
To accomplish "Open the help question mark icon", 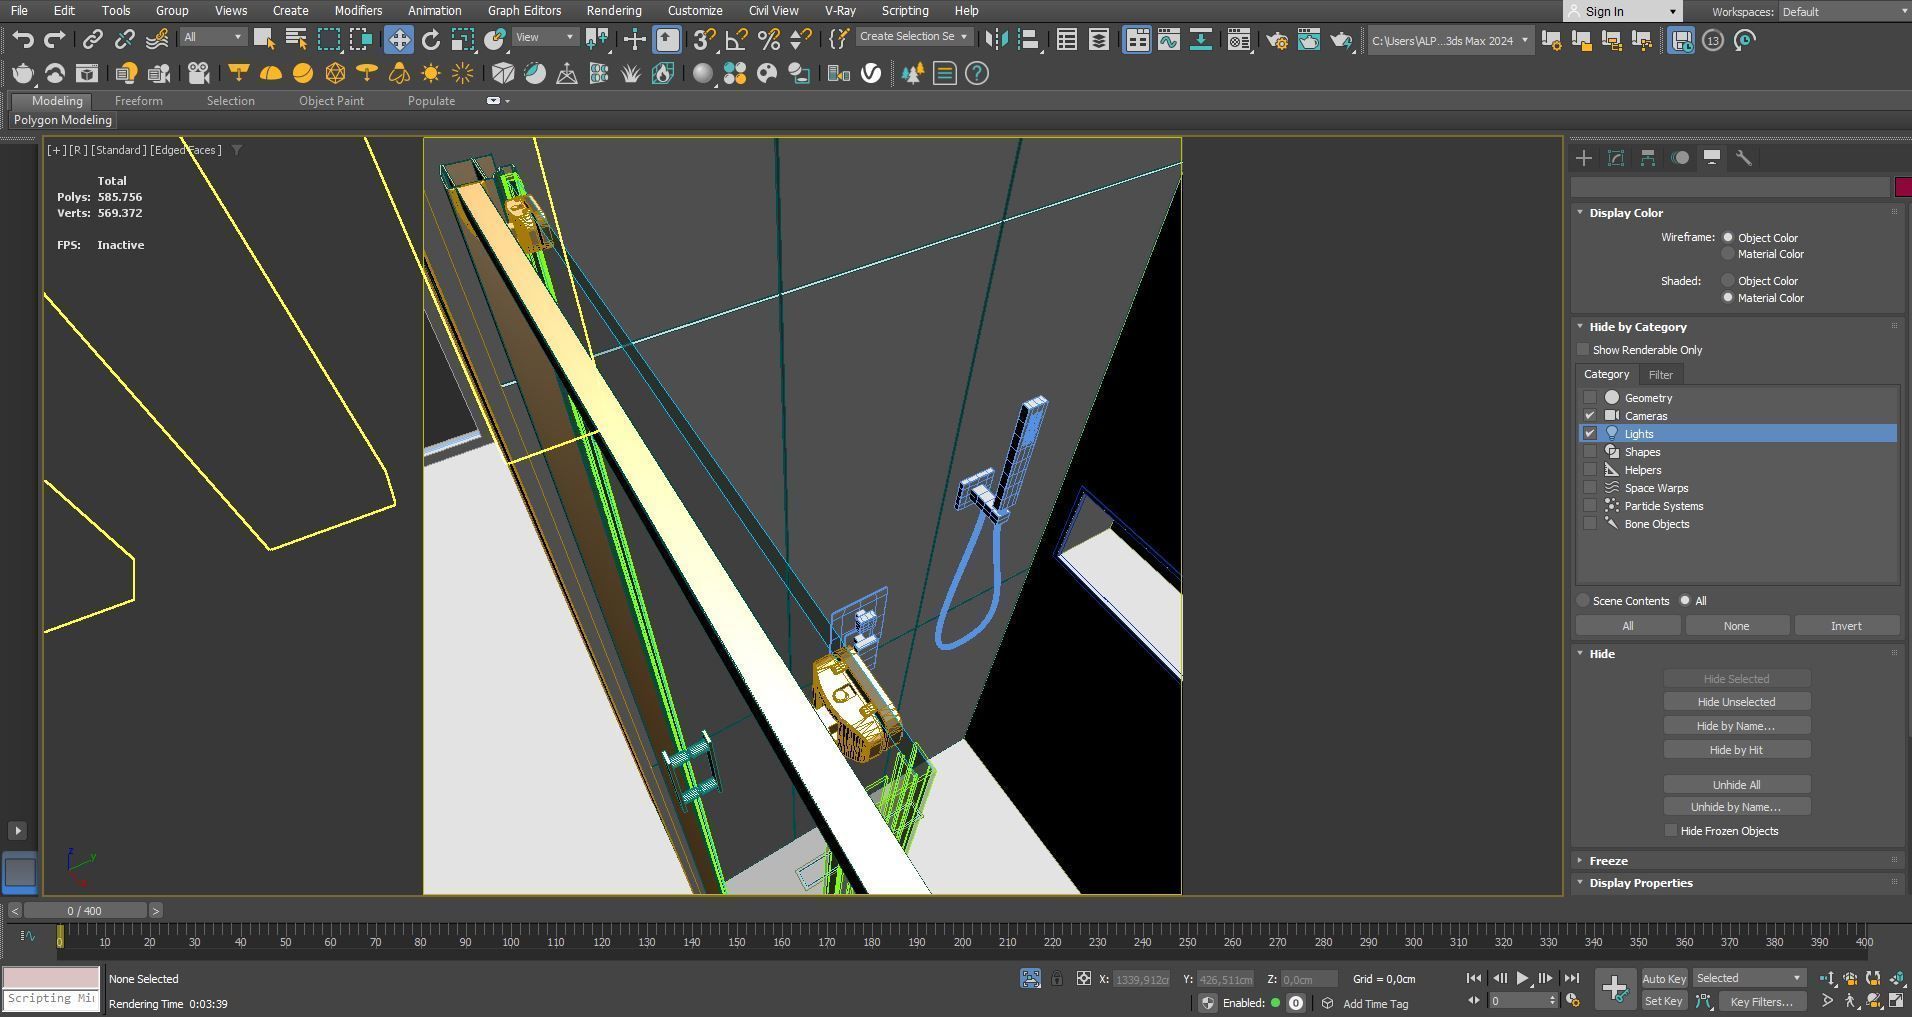I will [977, 73].
